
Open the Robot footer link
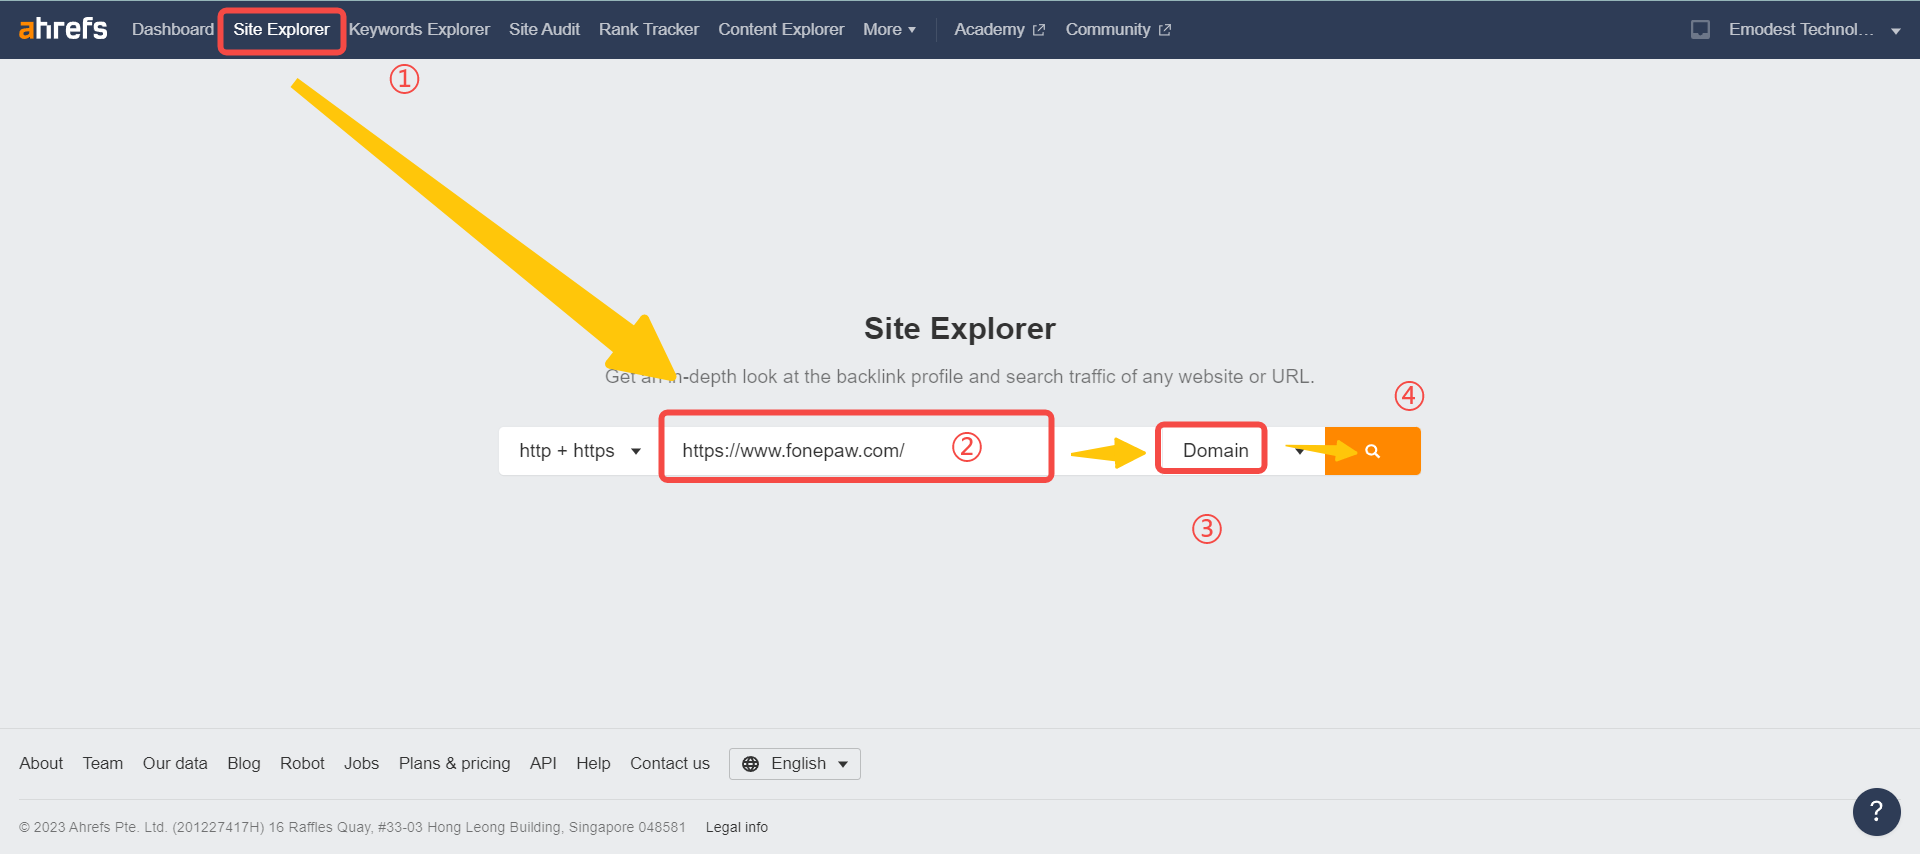pos(302,764)
